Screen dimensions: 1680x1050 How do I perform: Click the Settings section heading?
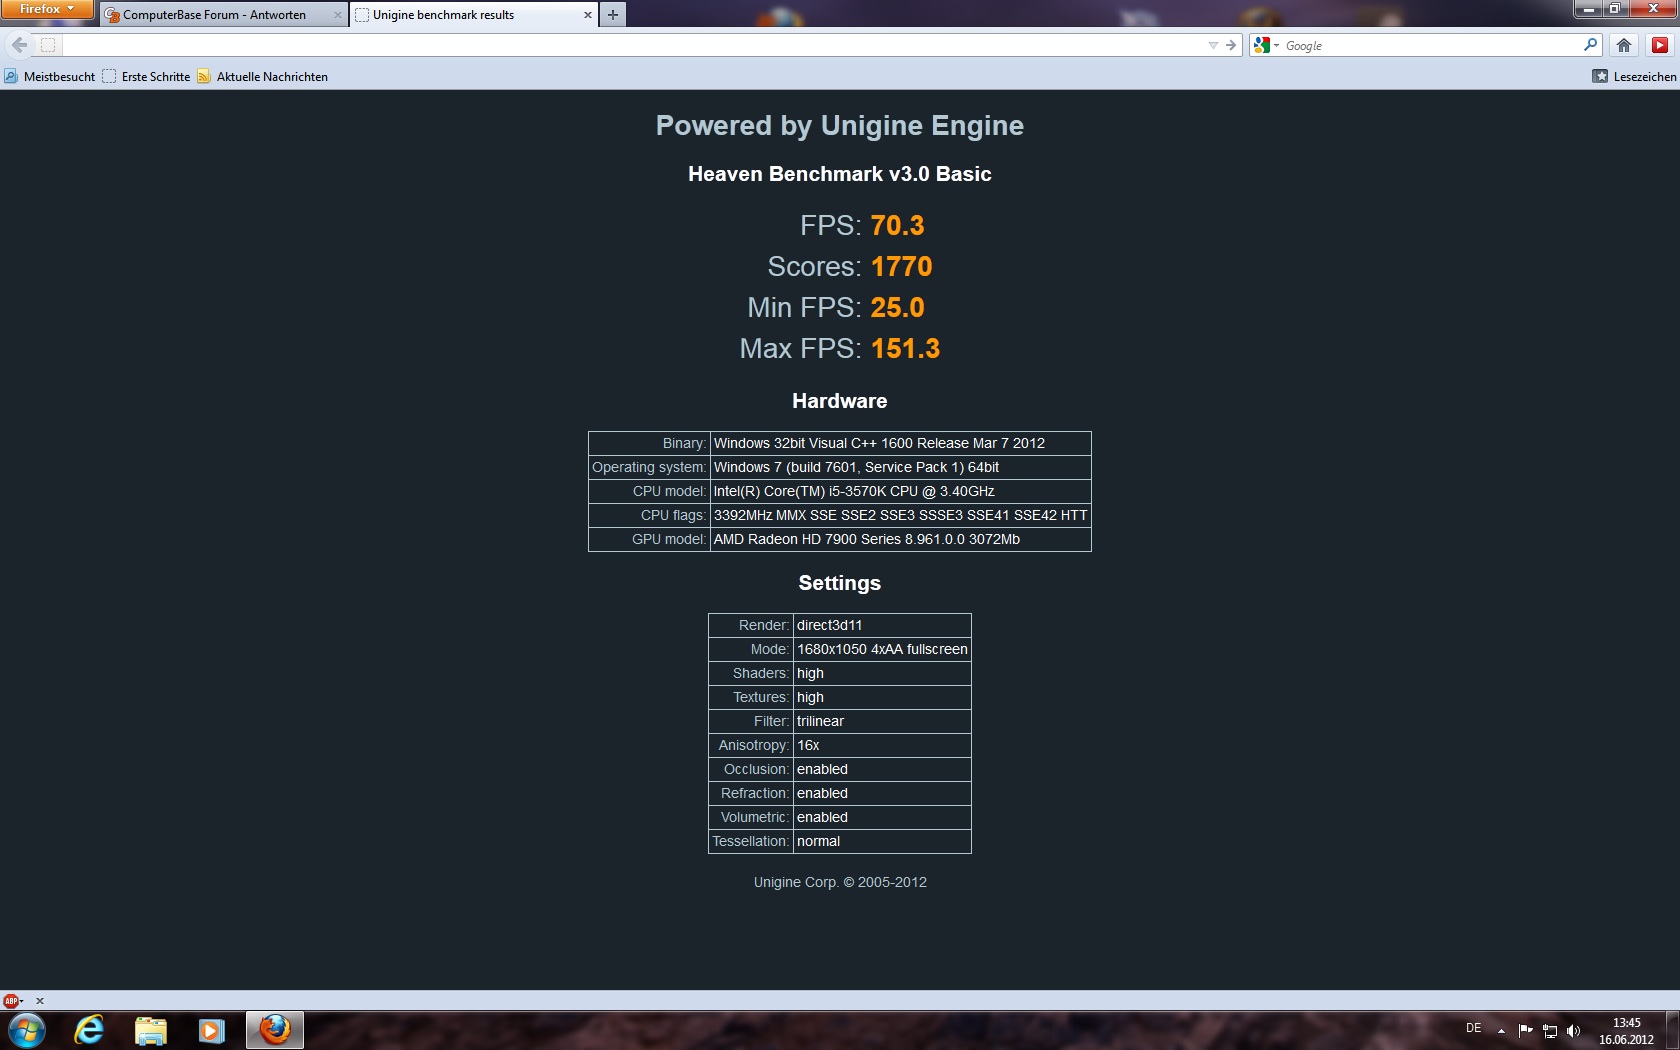click(840, 583)
